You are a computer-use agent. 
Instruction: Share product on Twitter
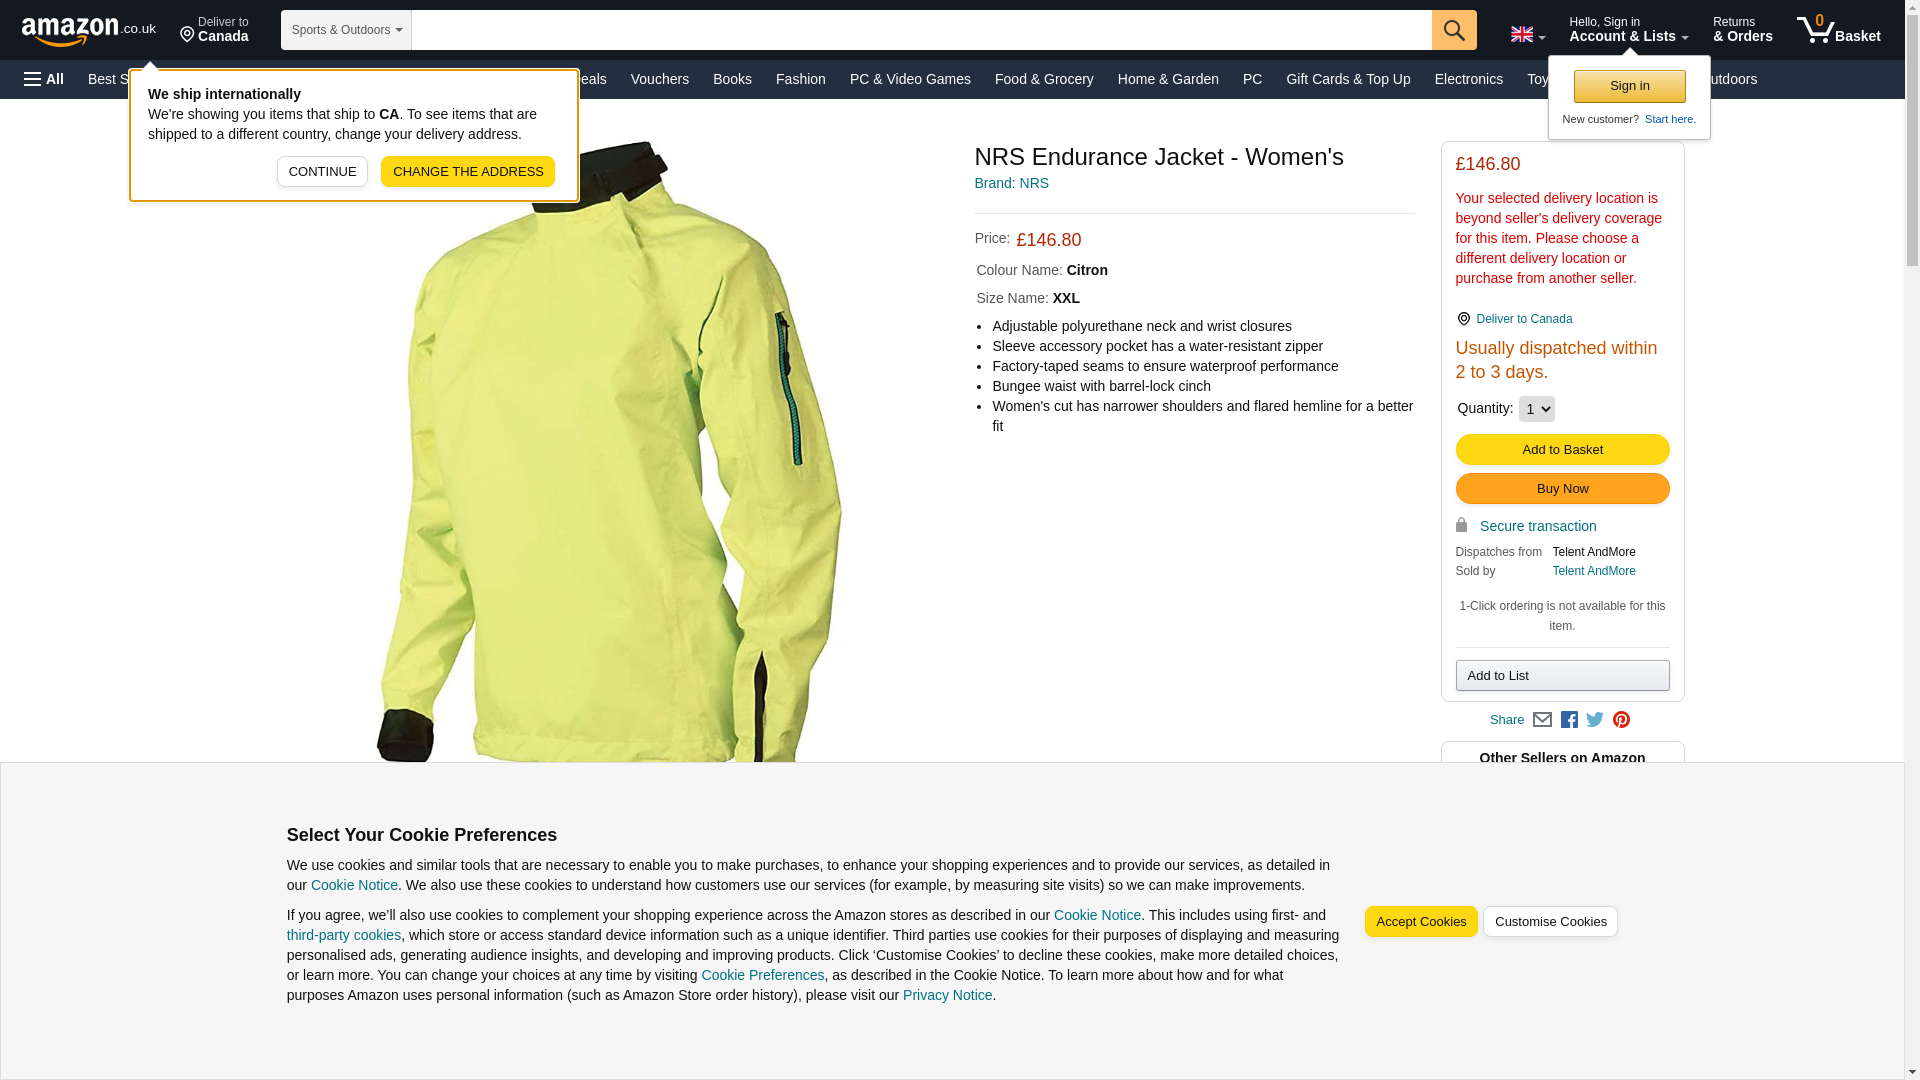pos(1595,720)
